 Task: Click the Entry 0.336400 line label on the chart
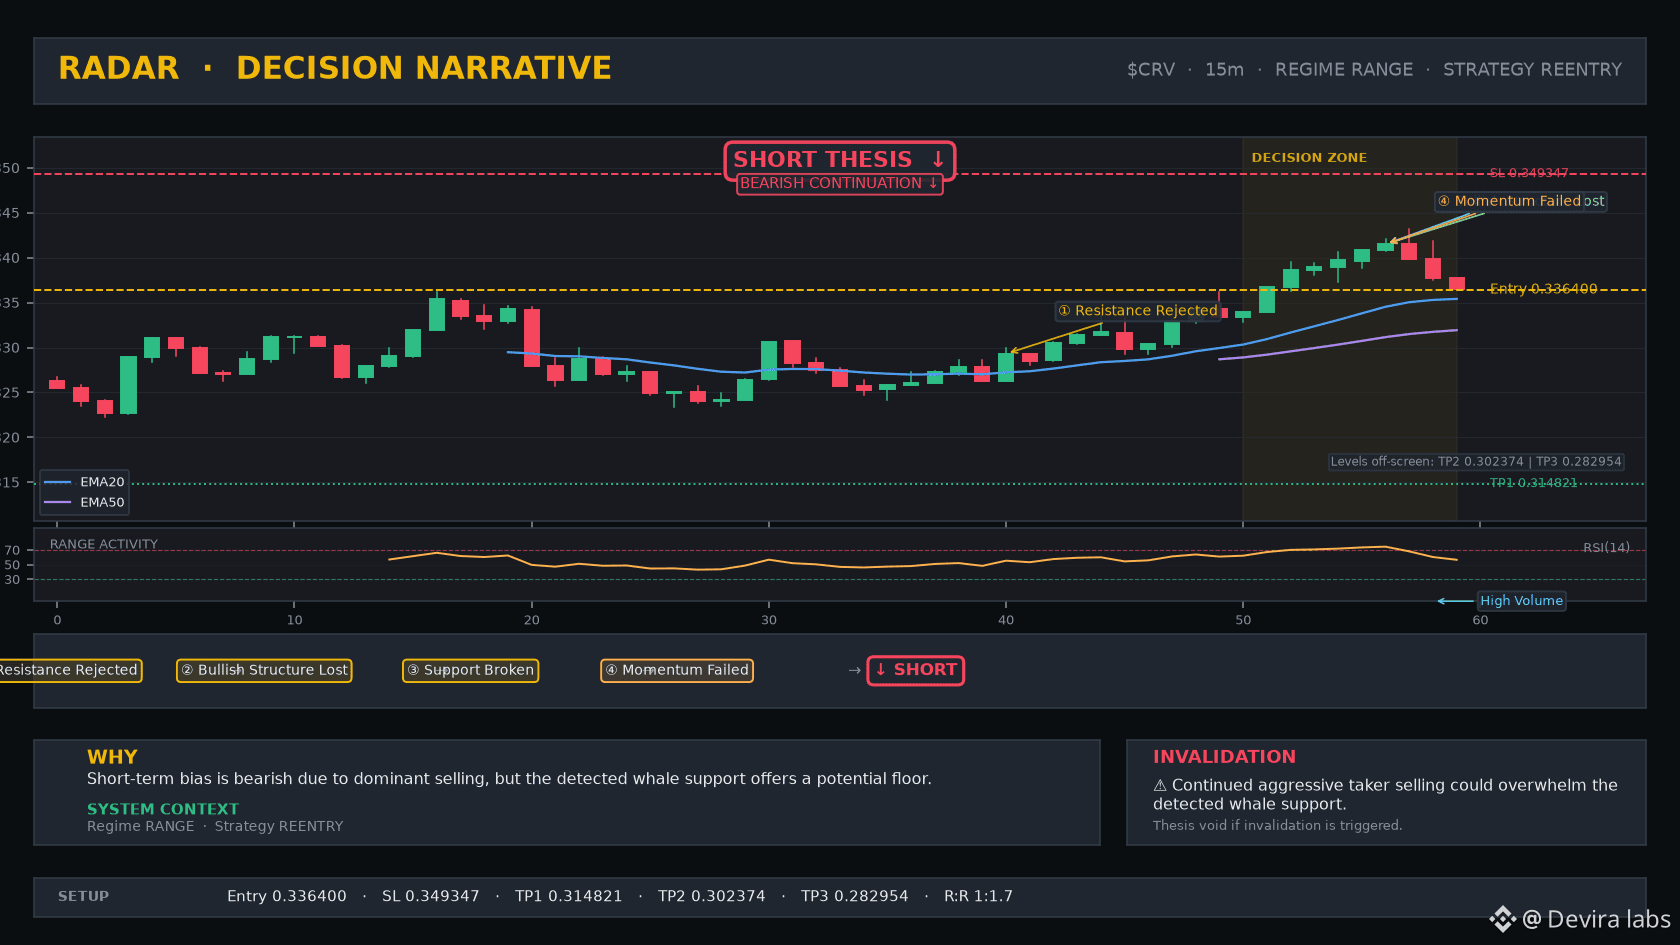(1543, 289)
